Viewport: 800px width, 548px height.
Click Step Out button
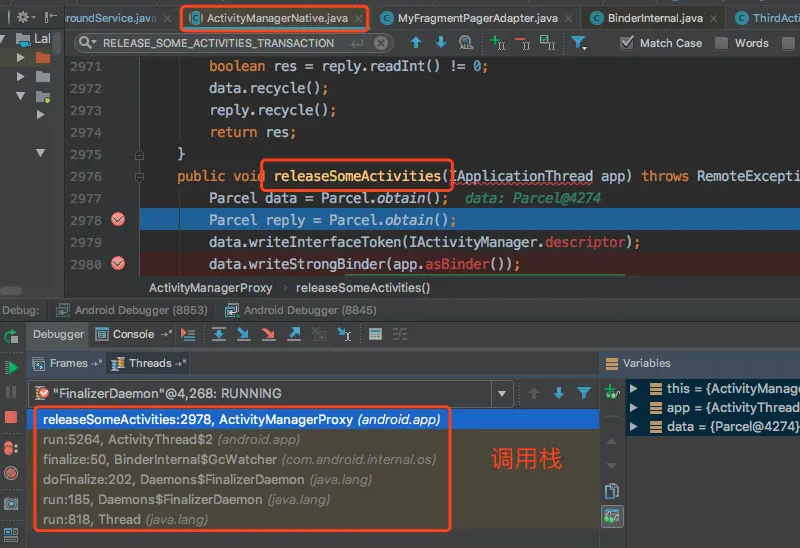coord(294,335)
